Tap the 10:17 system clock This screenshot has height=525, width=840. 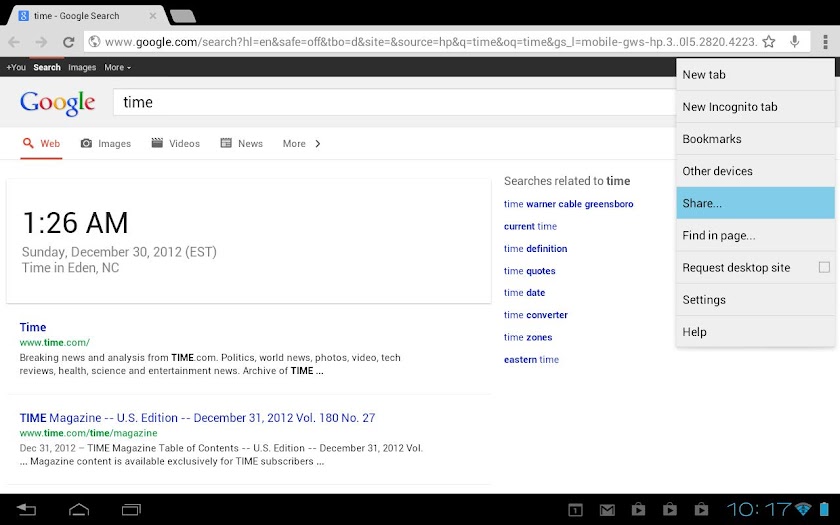click(x=759, y=509)
